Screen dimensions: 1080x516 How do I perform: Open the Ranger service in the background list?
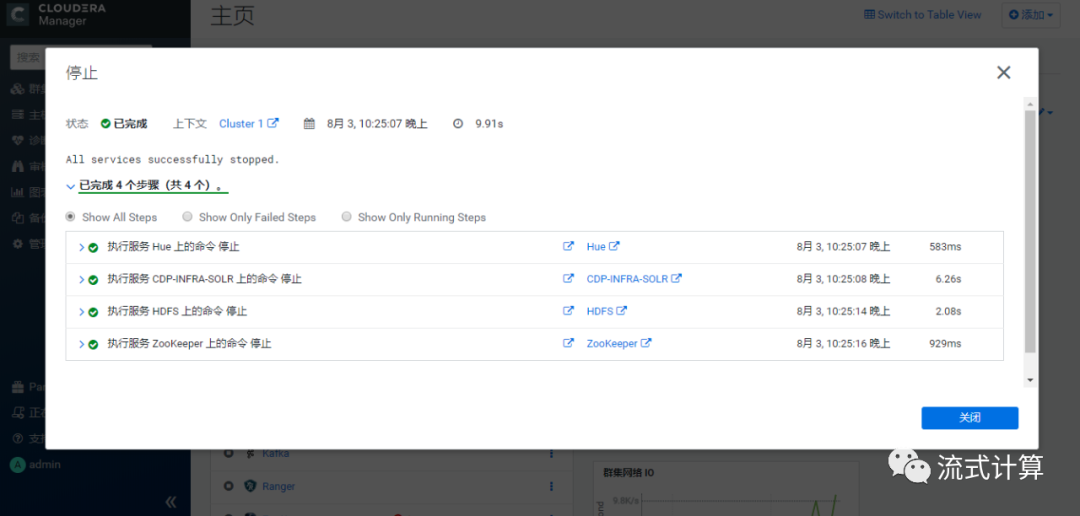click(x=278, y=486)
